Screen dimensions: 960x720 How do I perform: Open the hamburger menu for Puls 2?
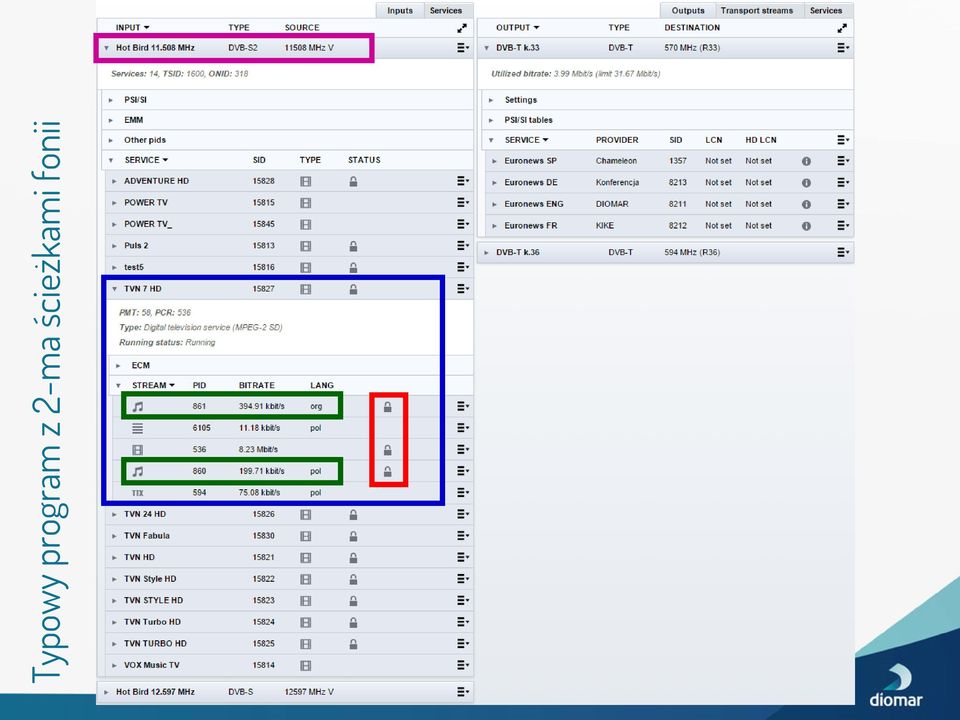tap(462, 246)
